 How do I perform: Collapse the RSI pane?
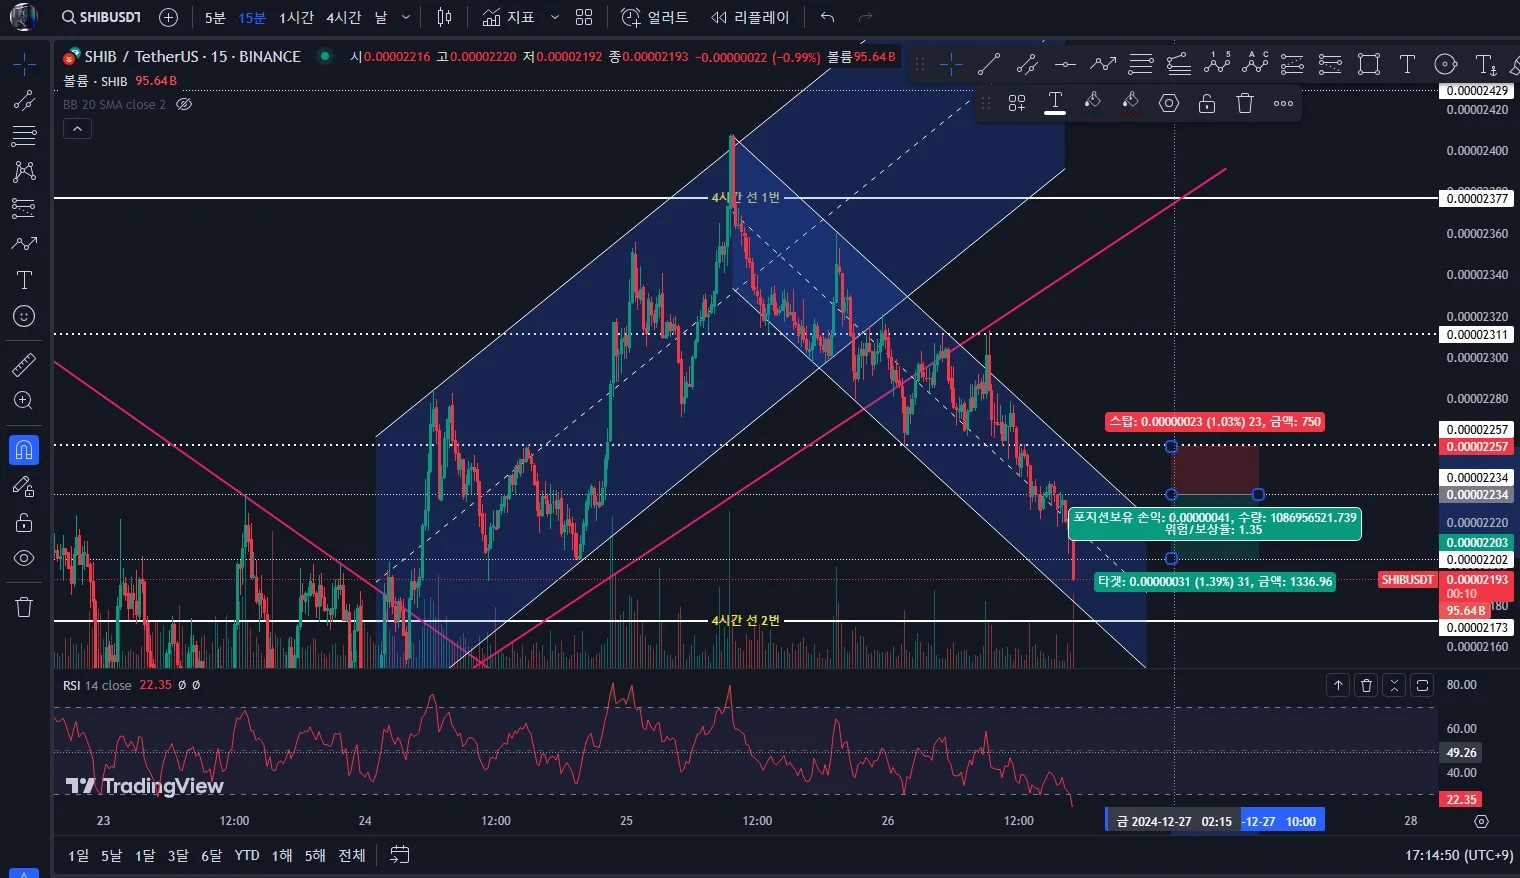(x=1394, y=685)
